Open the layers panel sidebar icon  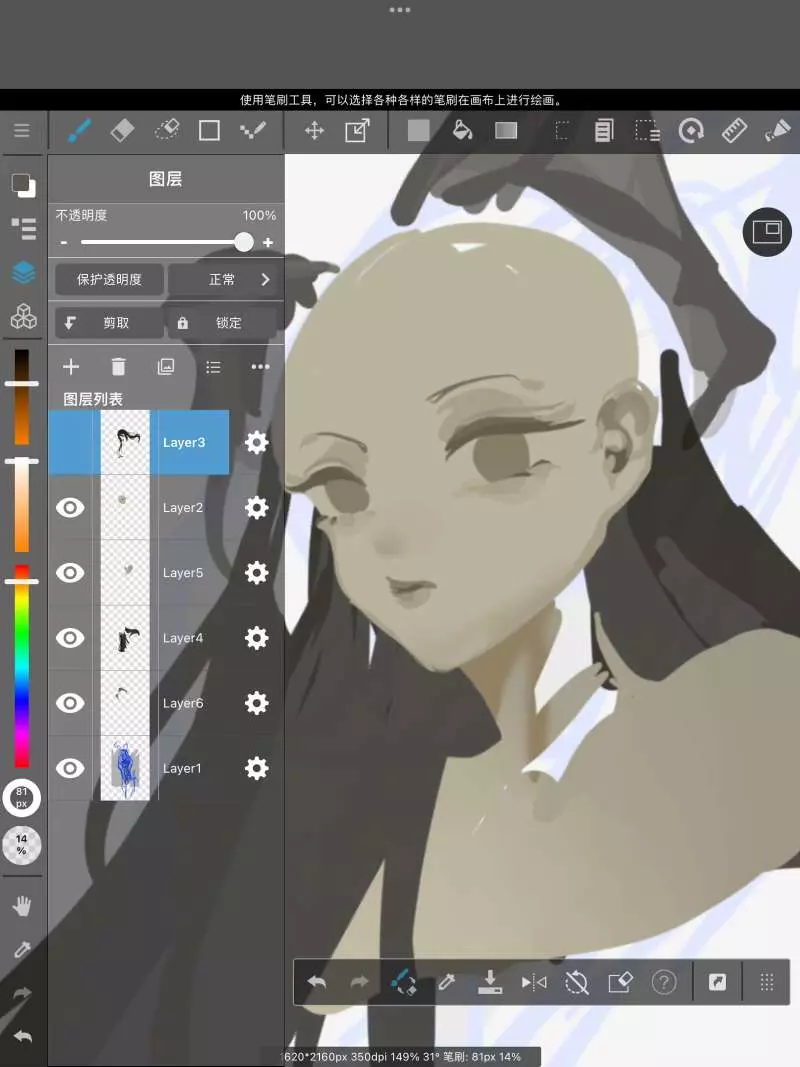coord(23,272)
